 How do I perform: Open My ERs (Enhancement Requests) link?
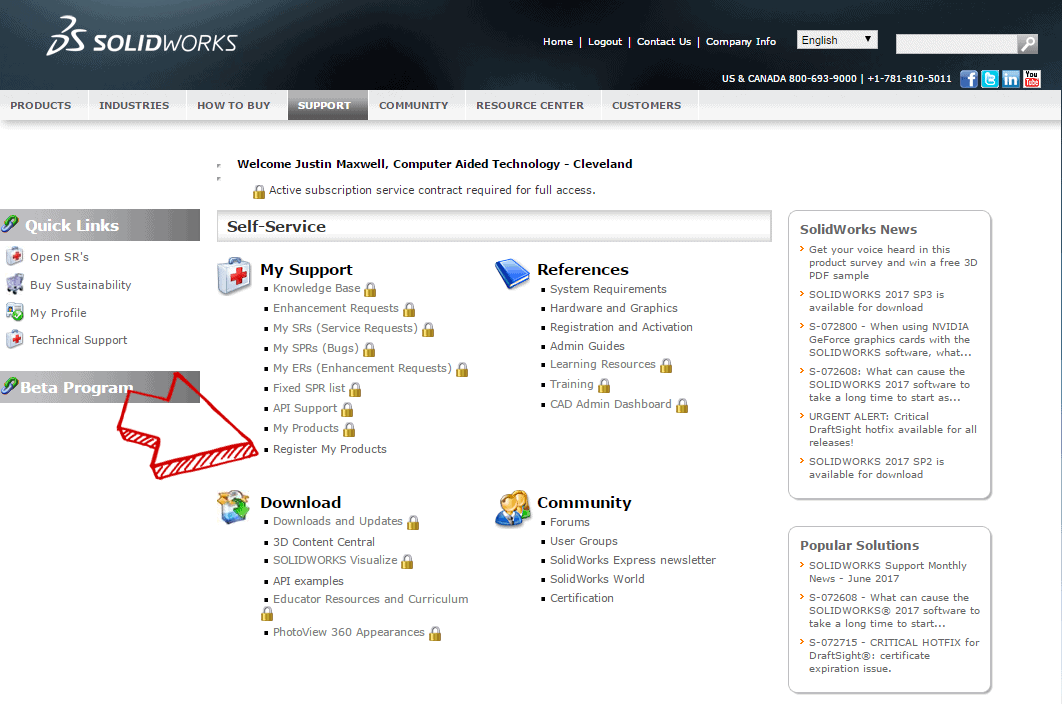tap(362, 368)
